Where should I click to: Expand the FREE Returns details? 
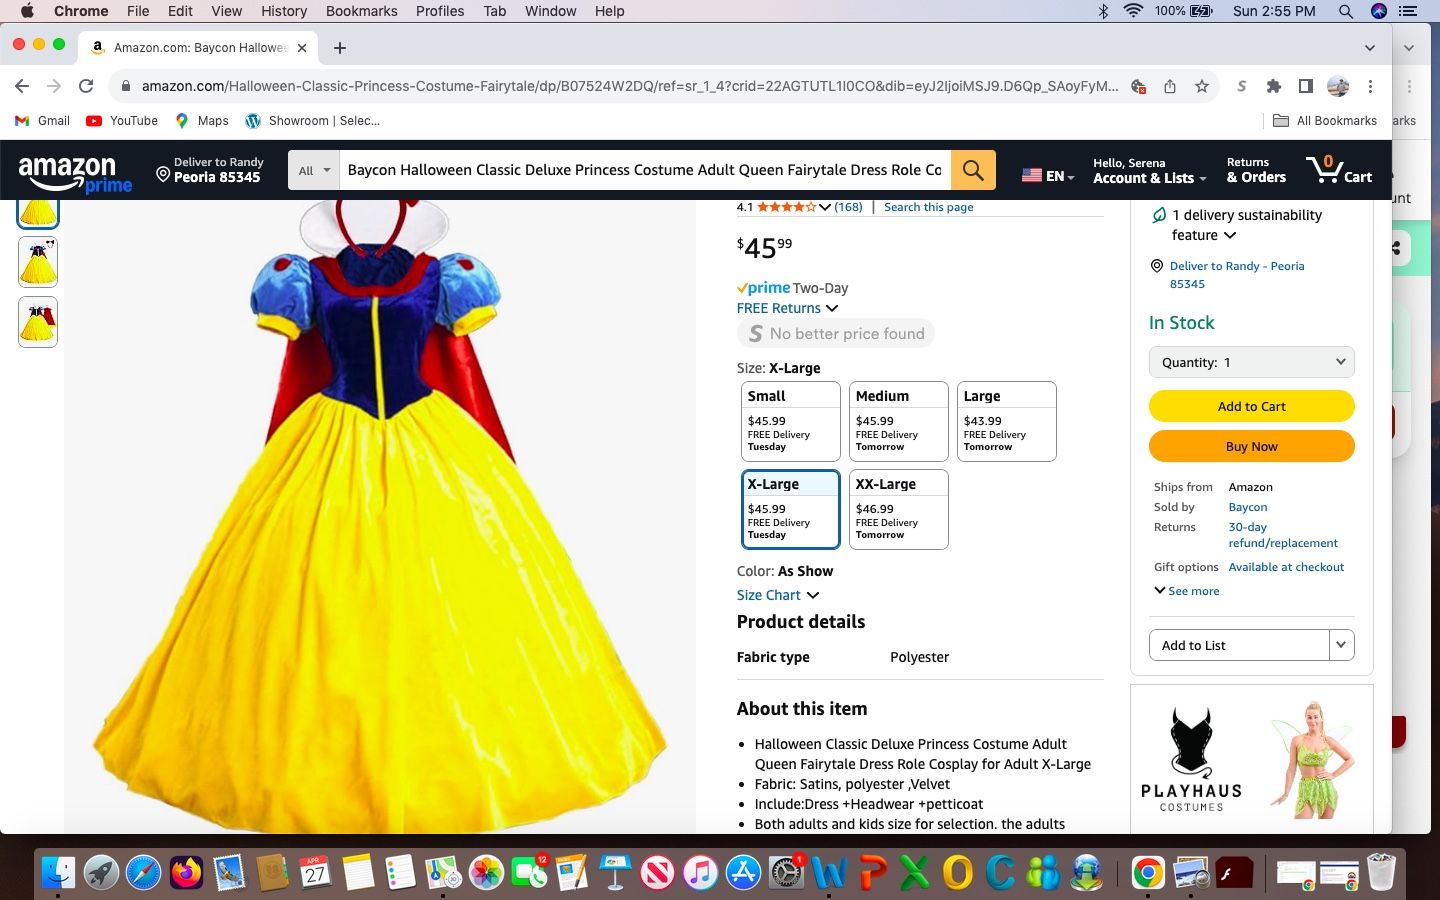(787, 308)
